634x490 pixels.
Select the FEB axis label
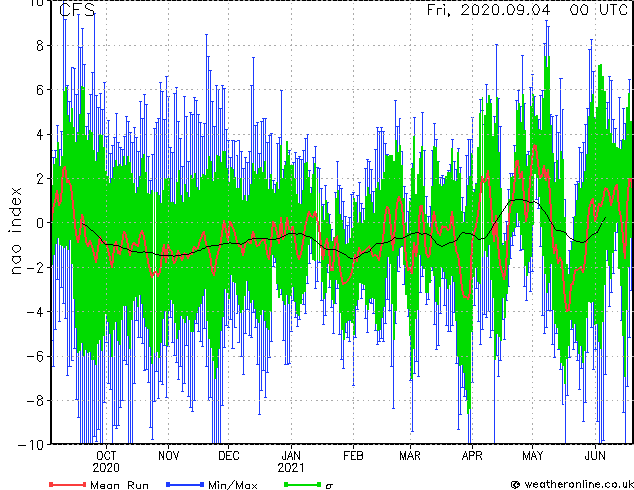pos(353,456)
